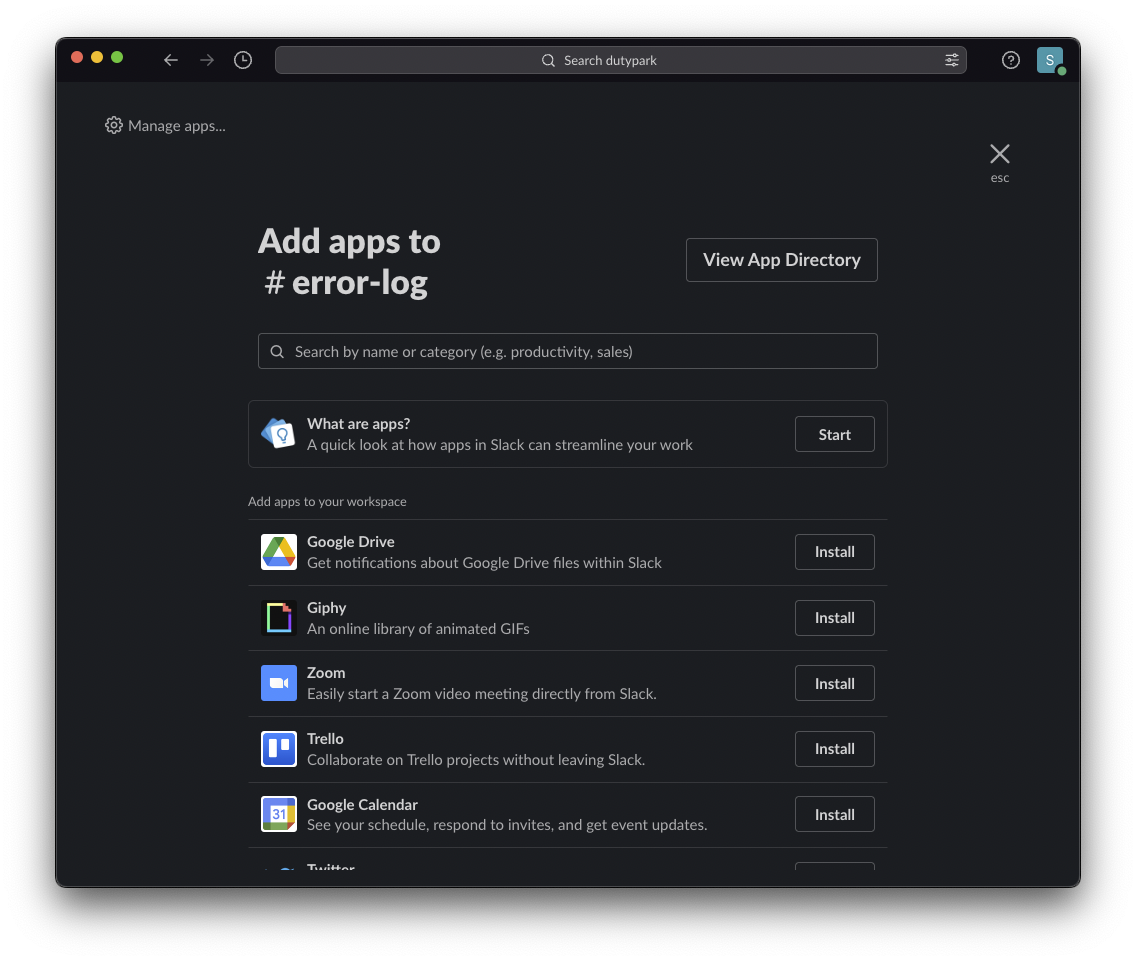1136x961 pixels.
Task: Select the Google Calendar app title
Action: pyautogui.click(x=362, y=804)
